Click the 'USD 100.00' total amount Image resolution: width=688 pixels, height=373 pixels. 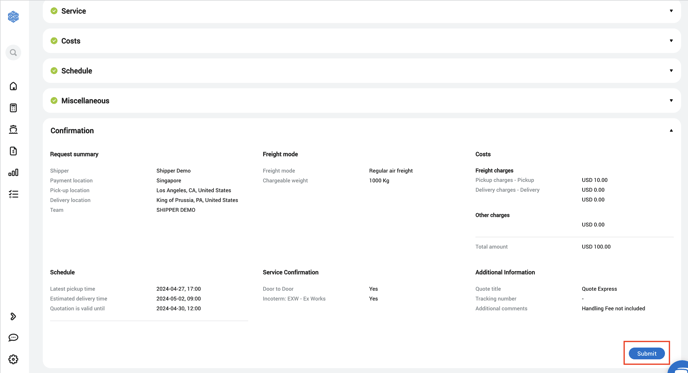(596, 247)
